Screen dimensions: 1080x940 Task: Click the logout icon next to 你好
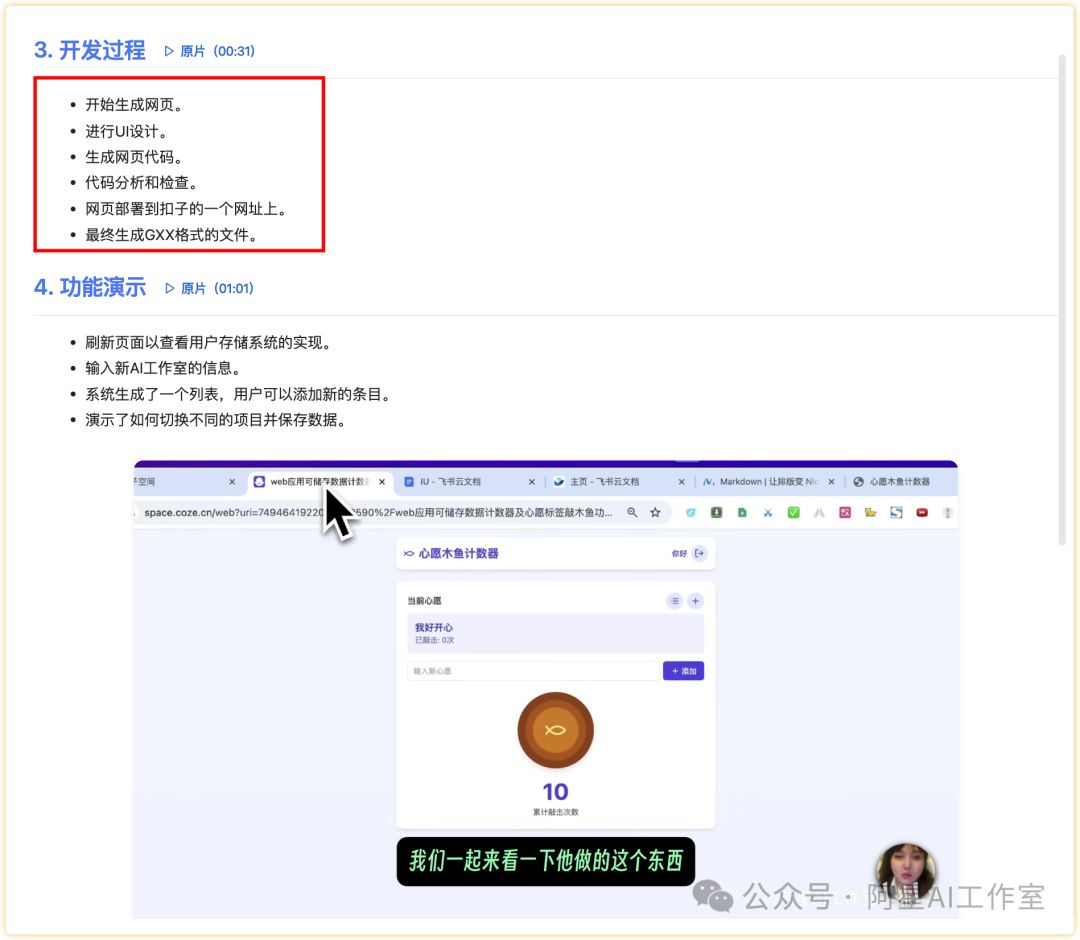pos(699,554)
